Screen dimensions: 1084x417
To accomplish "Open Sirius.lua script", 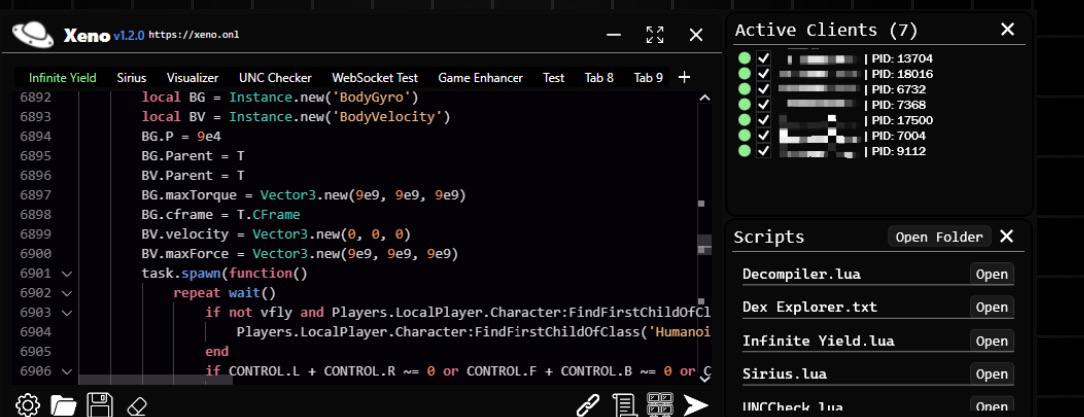I will (x=991, y=374).
